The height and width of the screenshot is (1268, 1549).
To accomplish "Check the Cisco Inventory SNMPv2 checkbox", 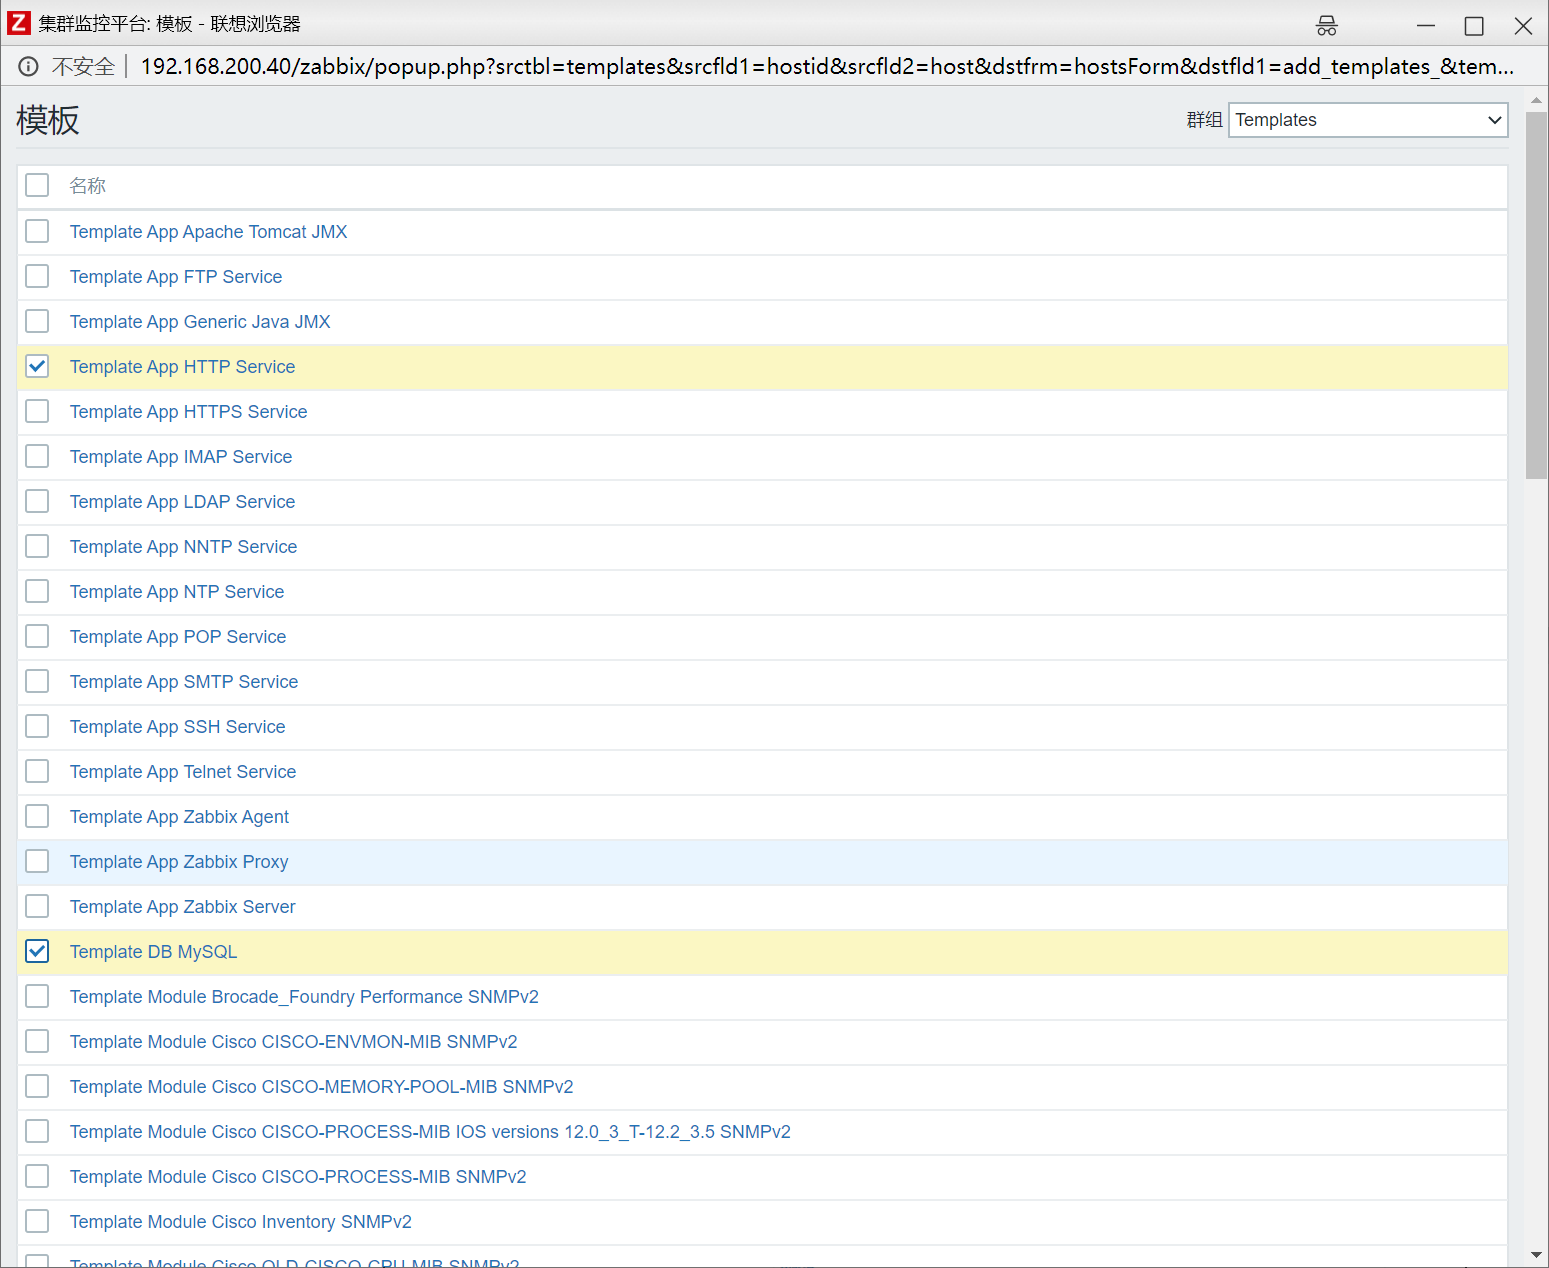I will tap(37, 1221).
